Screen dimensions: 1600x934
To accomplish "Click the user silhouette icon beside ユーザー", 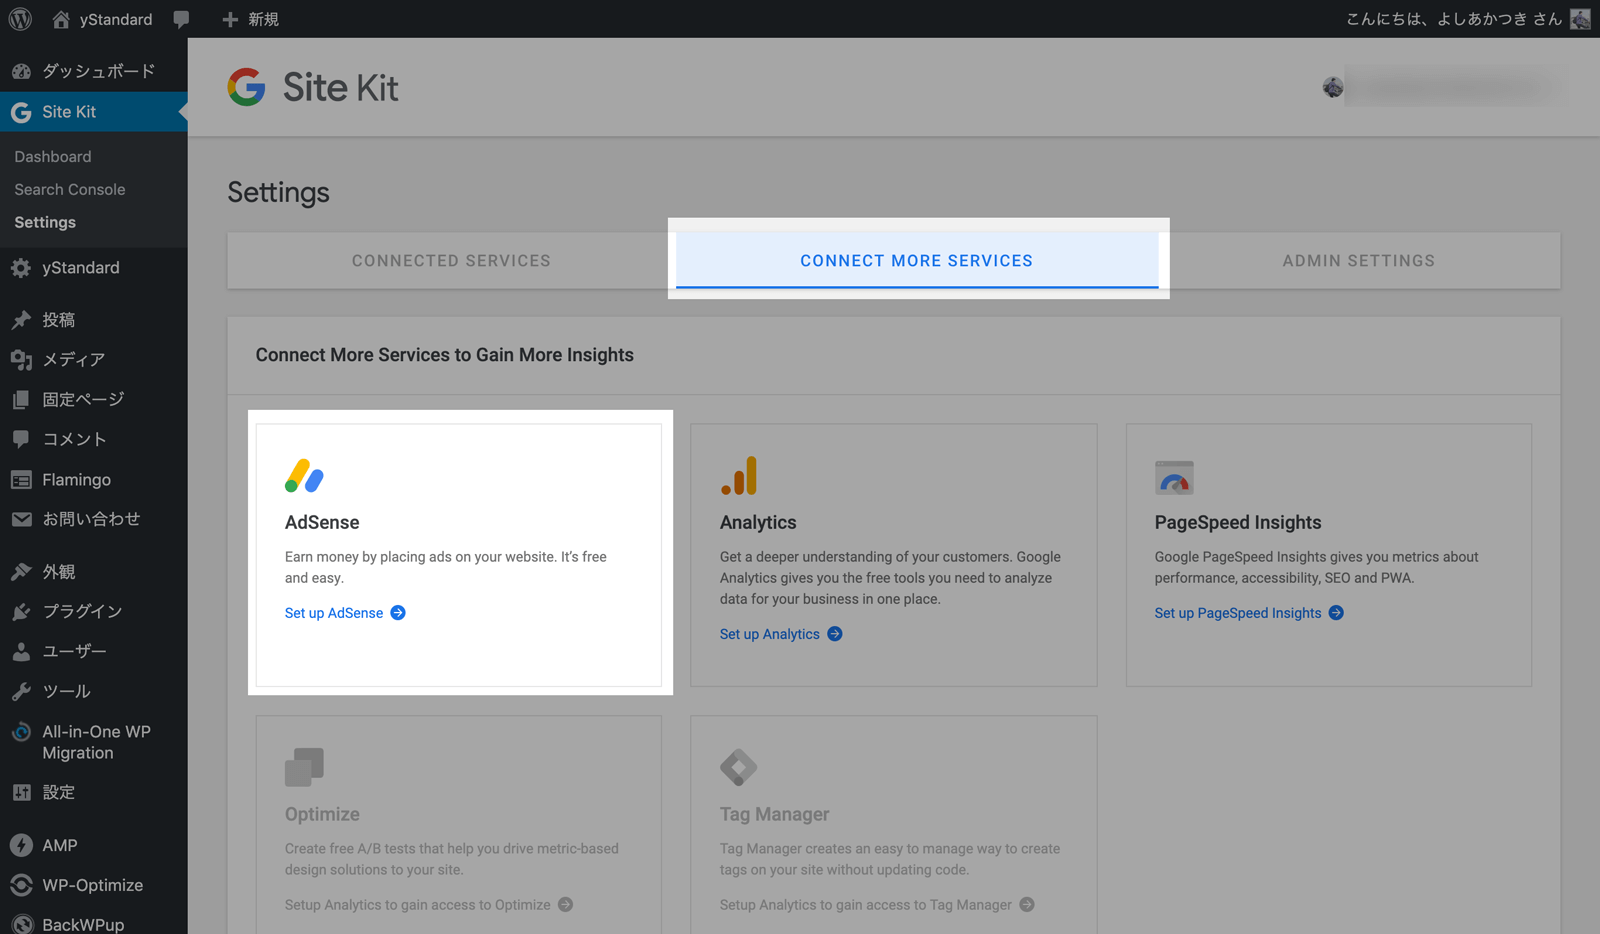I will (x=21, y=651).
